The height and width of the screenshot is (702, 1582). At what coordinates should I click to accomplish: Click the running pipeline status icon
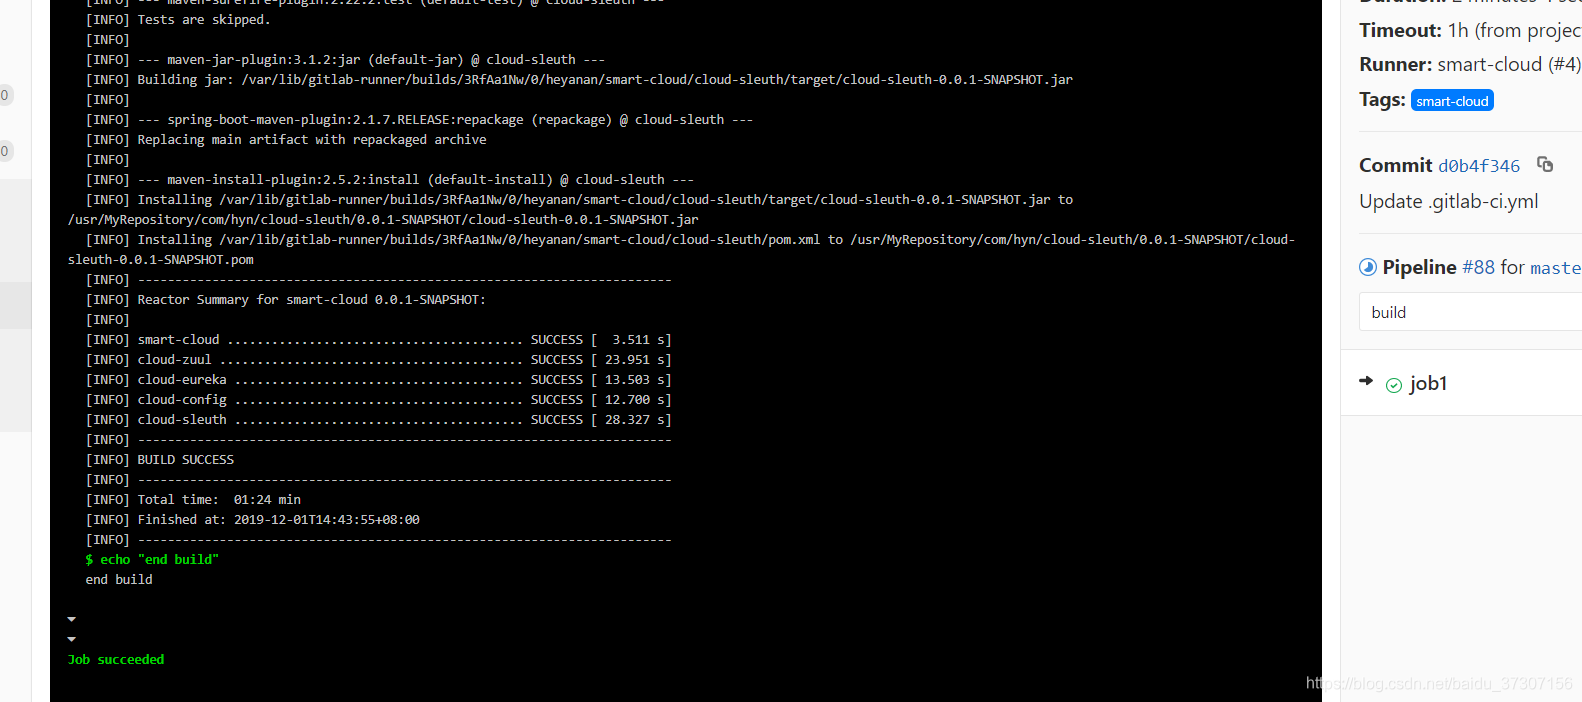(1368, 267)
